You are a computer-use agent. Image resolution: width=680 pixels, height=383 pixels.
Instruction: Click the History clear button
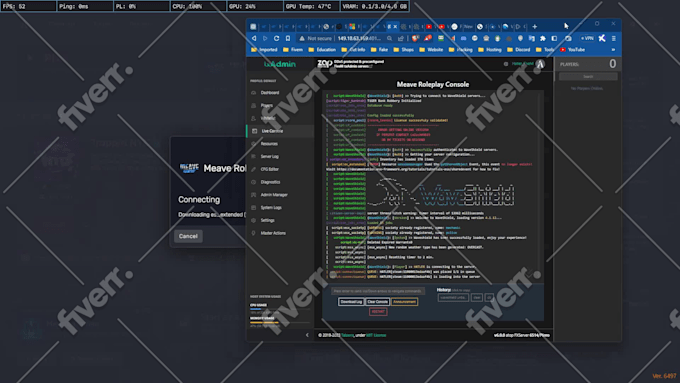point(477,298)
